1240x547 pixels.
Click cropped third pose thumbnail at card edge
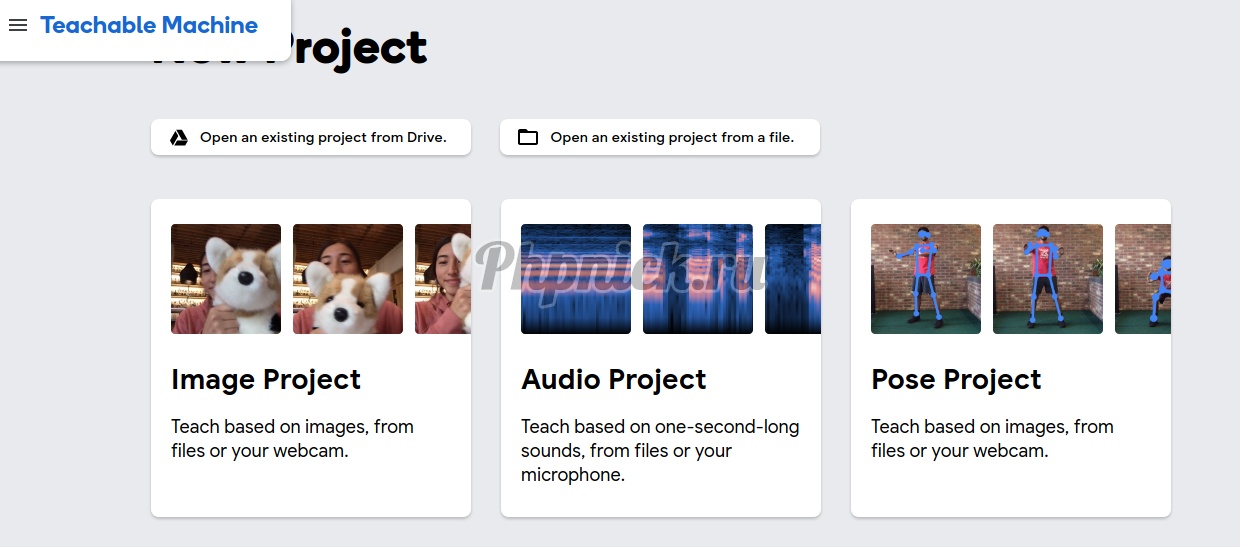[x=1143, y=279]
